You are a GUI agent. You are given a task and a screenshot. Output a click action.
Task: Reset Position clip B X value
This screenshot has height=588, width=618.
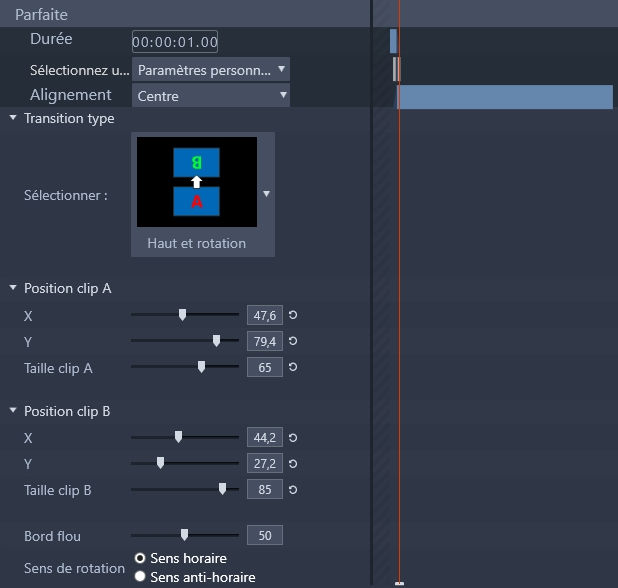click(293, 437)
